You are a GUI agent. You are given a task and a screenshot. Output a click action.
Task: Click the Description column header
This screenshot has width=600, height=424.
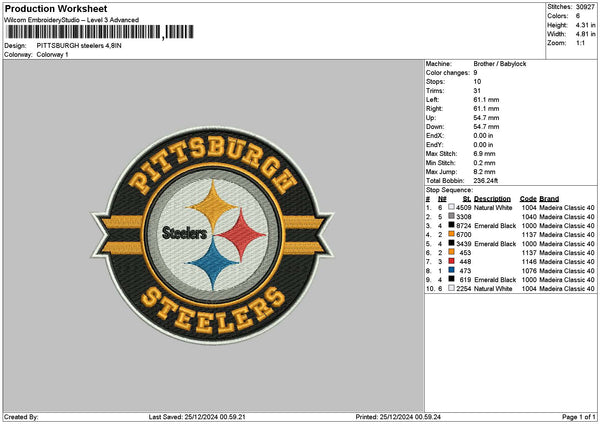click(x=492, y=199)
